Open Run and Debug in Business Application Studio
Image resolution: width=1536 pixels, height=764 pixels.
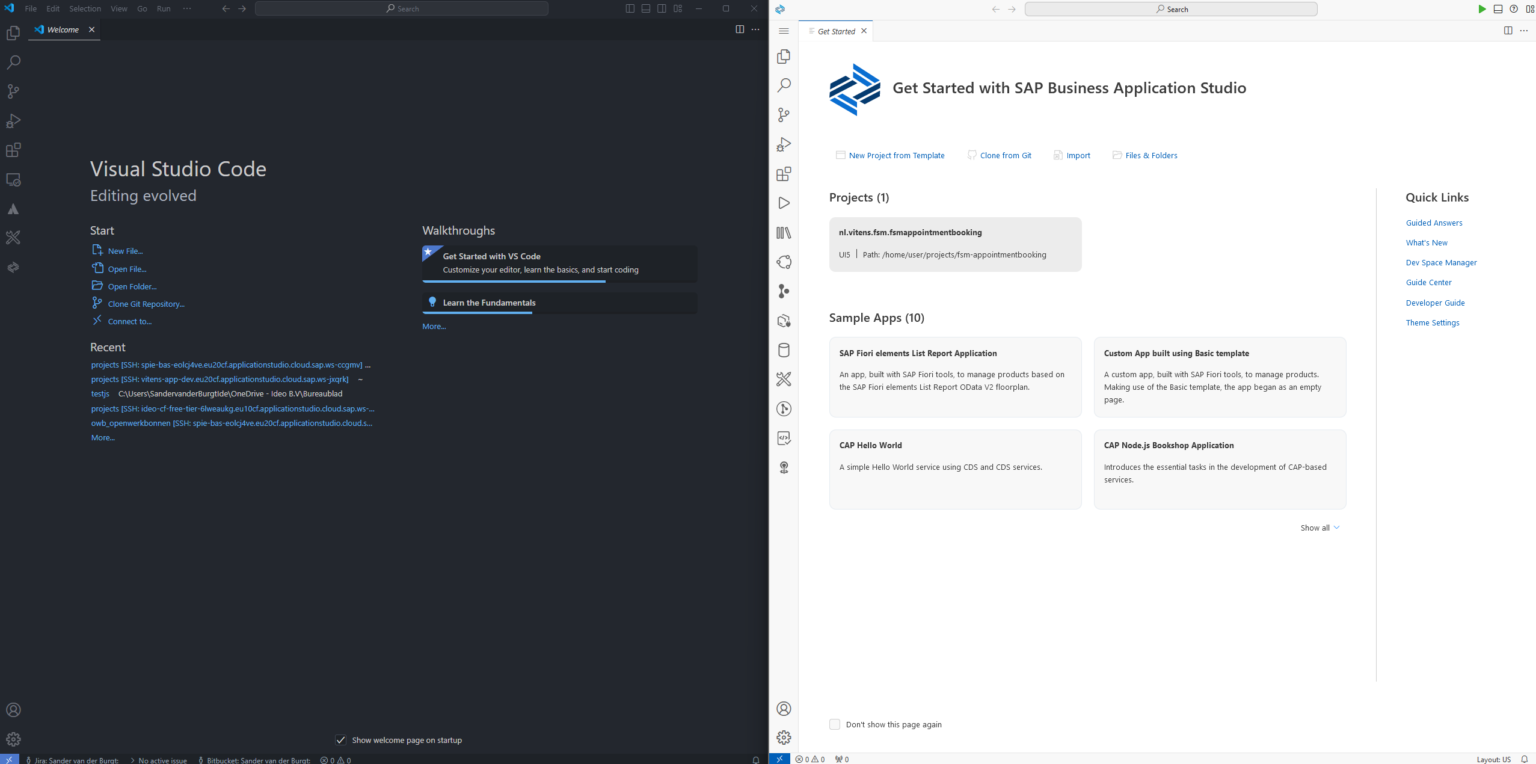pos(784,144)
